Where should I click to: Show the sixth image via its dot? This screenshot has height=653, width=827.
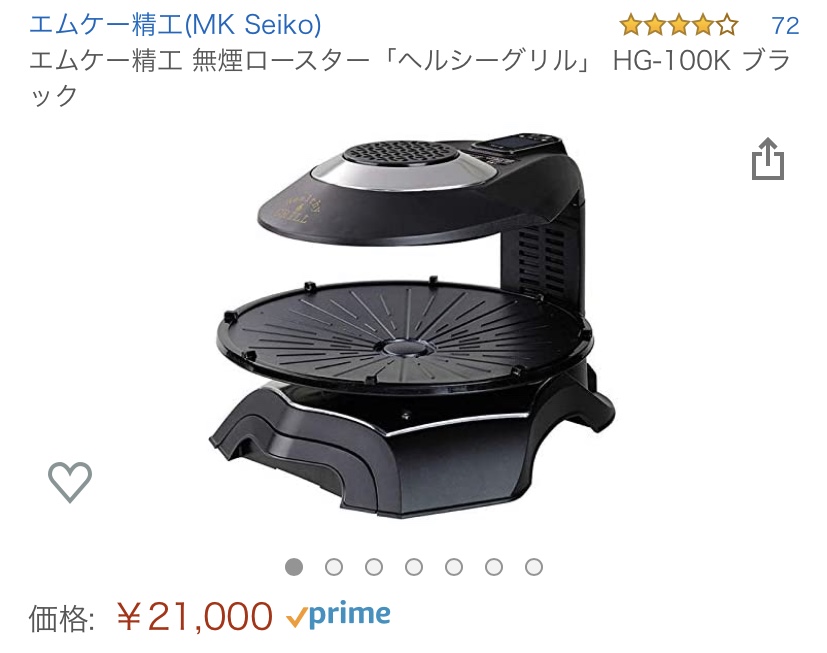coord(494,567)
